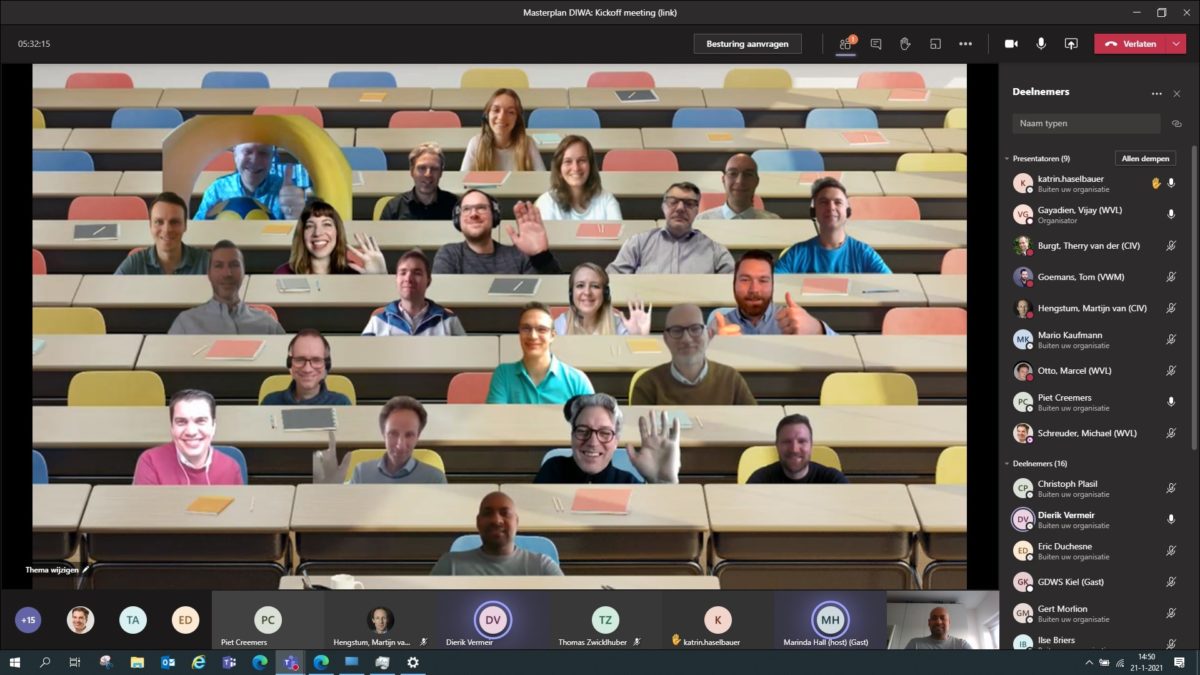This screenshot has height=675, width=1200.
Task: Click the mic icon of katrin.haselbauer in list
Action: coord(1171,183)
